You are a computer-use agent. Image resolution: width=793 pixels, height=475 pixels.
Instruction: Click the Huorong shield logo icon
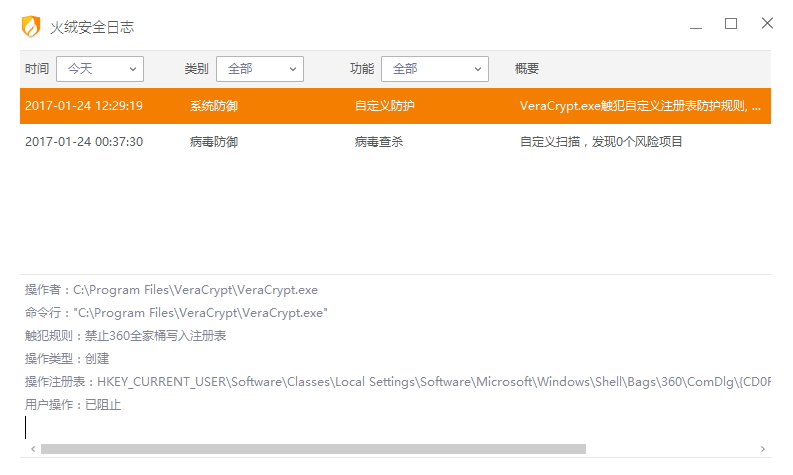[x=31, y=27]
